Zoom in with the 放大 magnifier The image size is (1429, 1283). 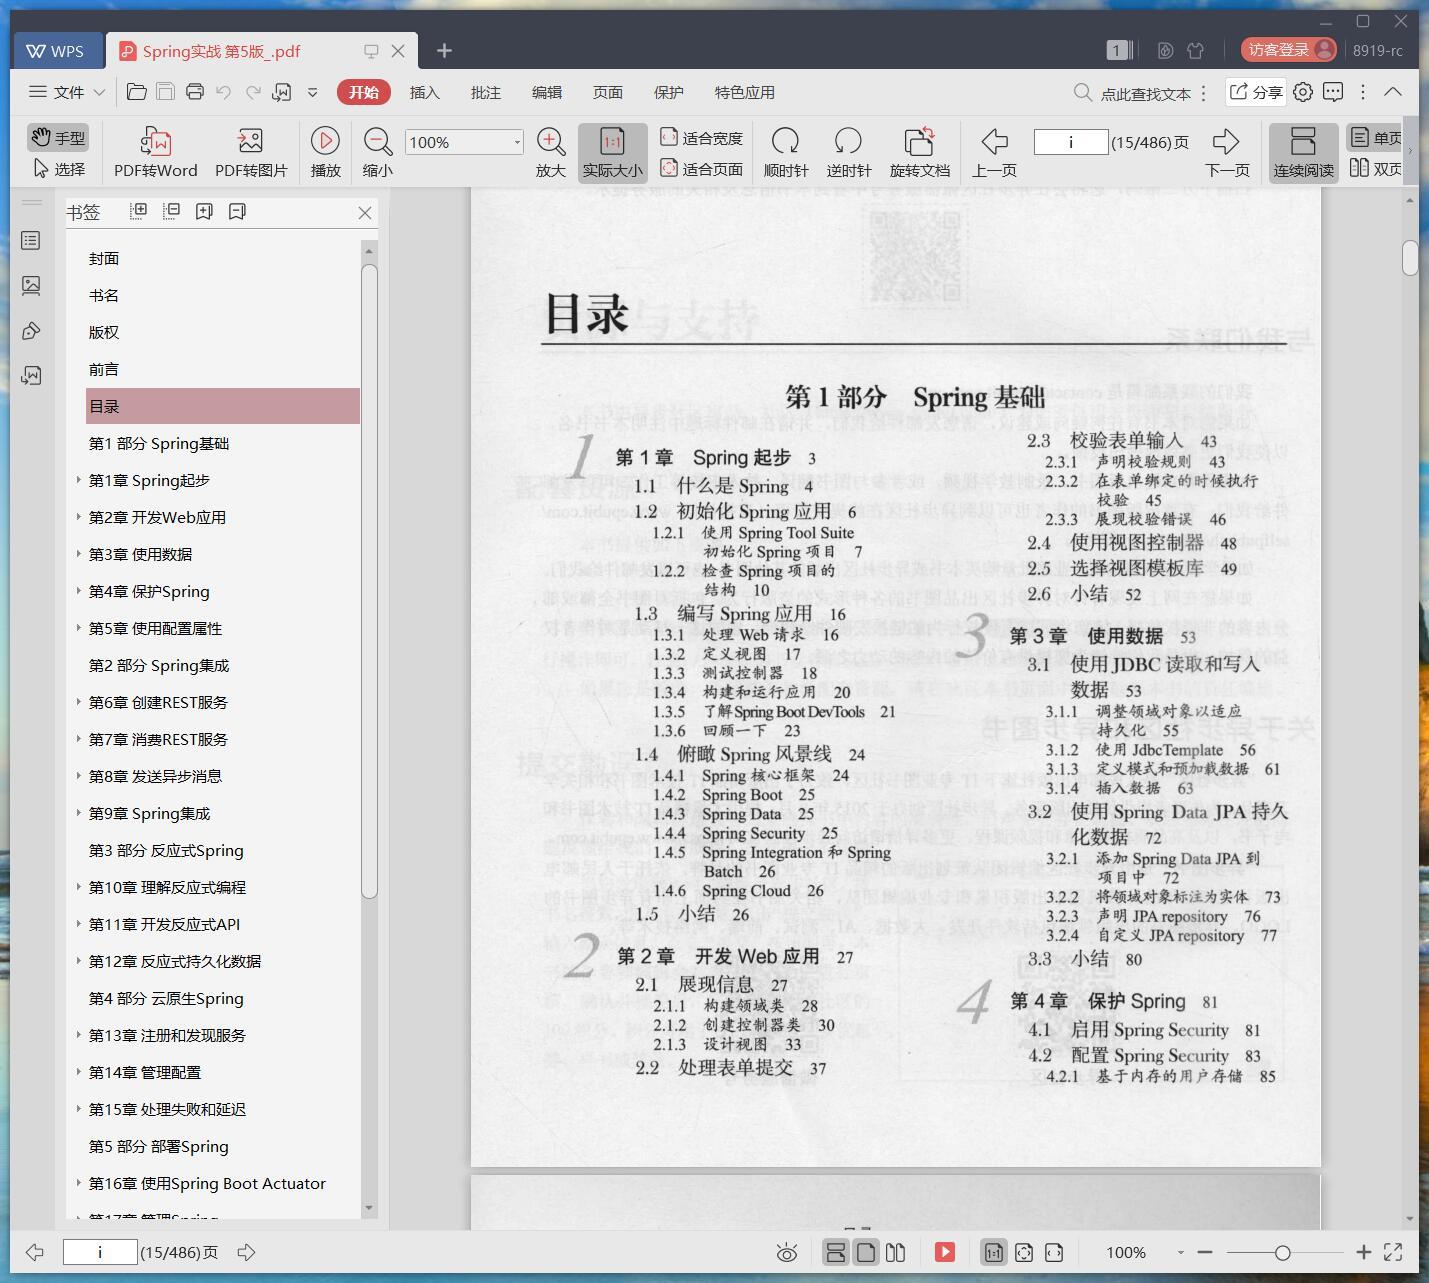click(x=551, y=152)
